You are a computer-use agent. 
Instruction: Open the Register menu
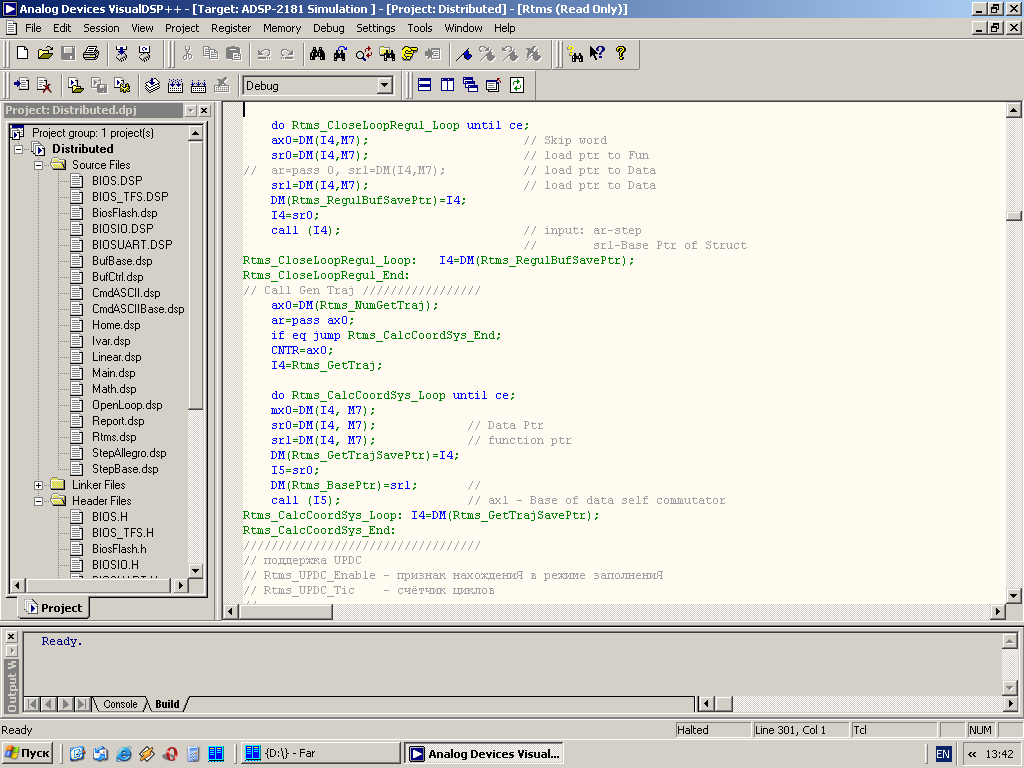231,28
